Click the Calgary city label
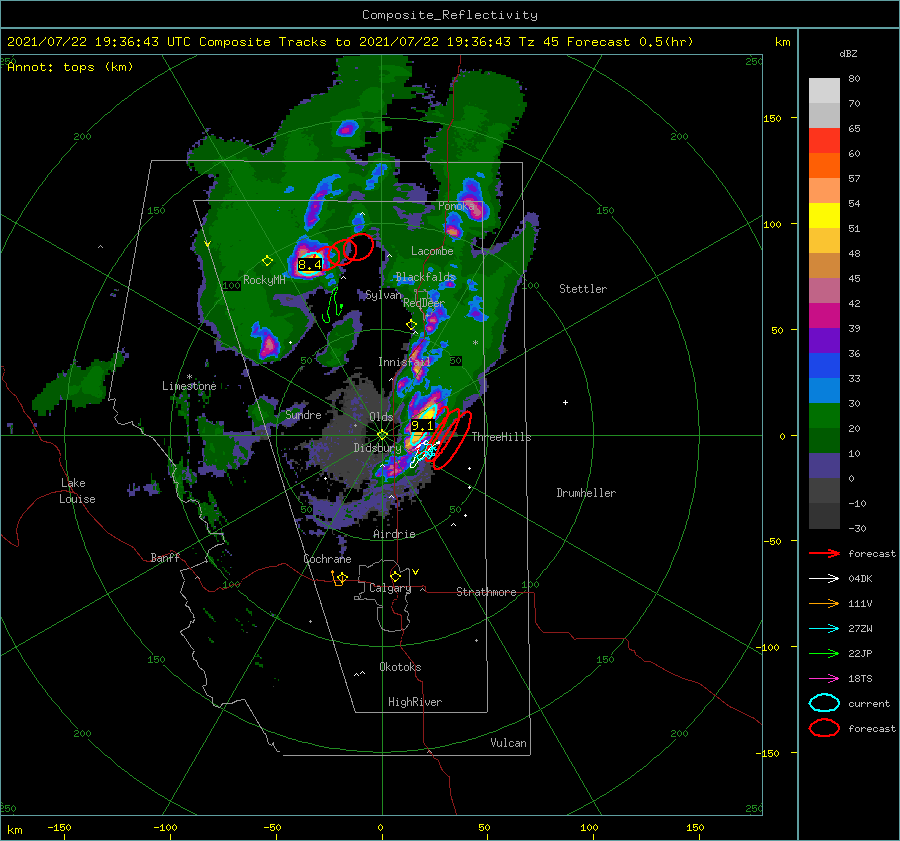This screenshot has width=900, height=841. 390,588
